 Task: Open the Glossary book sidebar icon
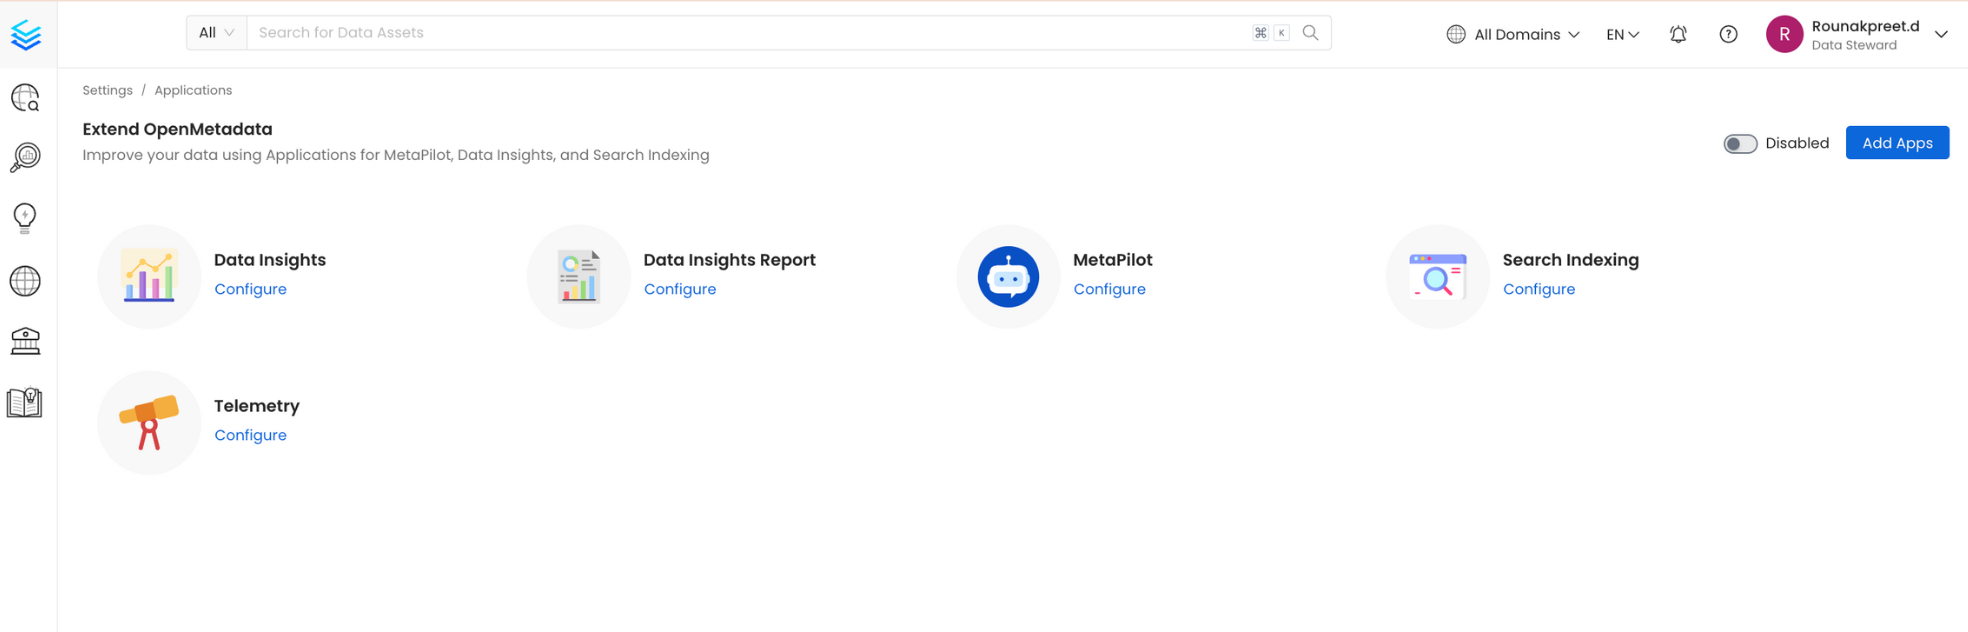(25, 403)
